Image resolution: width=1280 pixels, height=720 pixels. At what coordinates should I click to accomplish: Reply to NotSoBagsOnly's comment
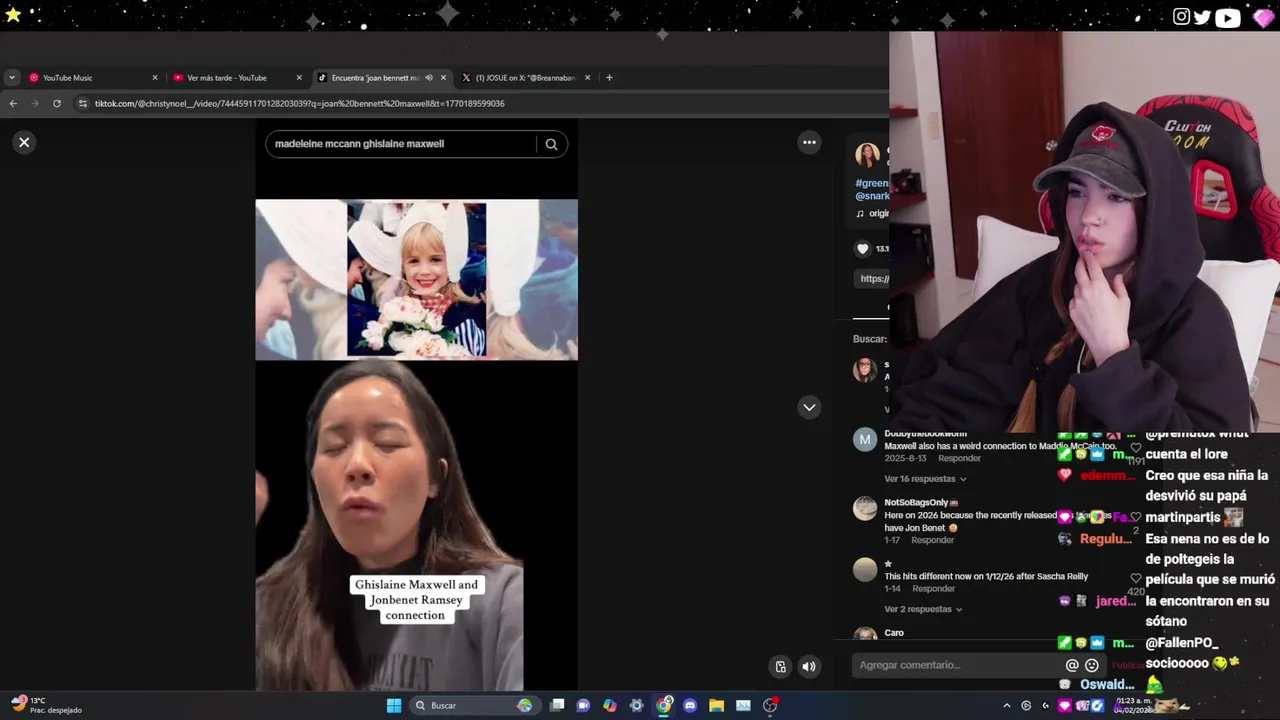tap(932, 540)
